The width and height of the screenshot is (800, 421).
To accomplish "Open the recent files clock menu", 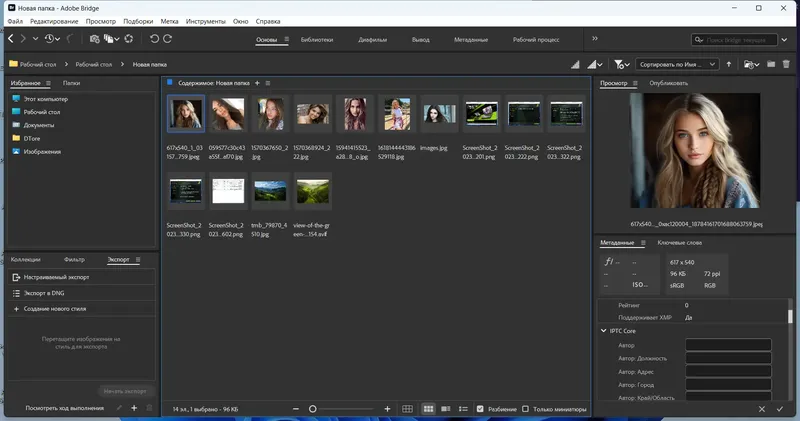I will click(52, 39).
